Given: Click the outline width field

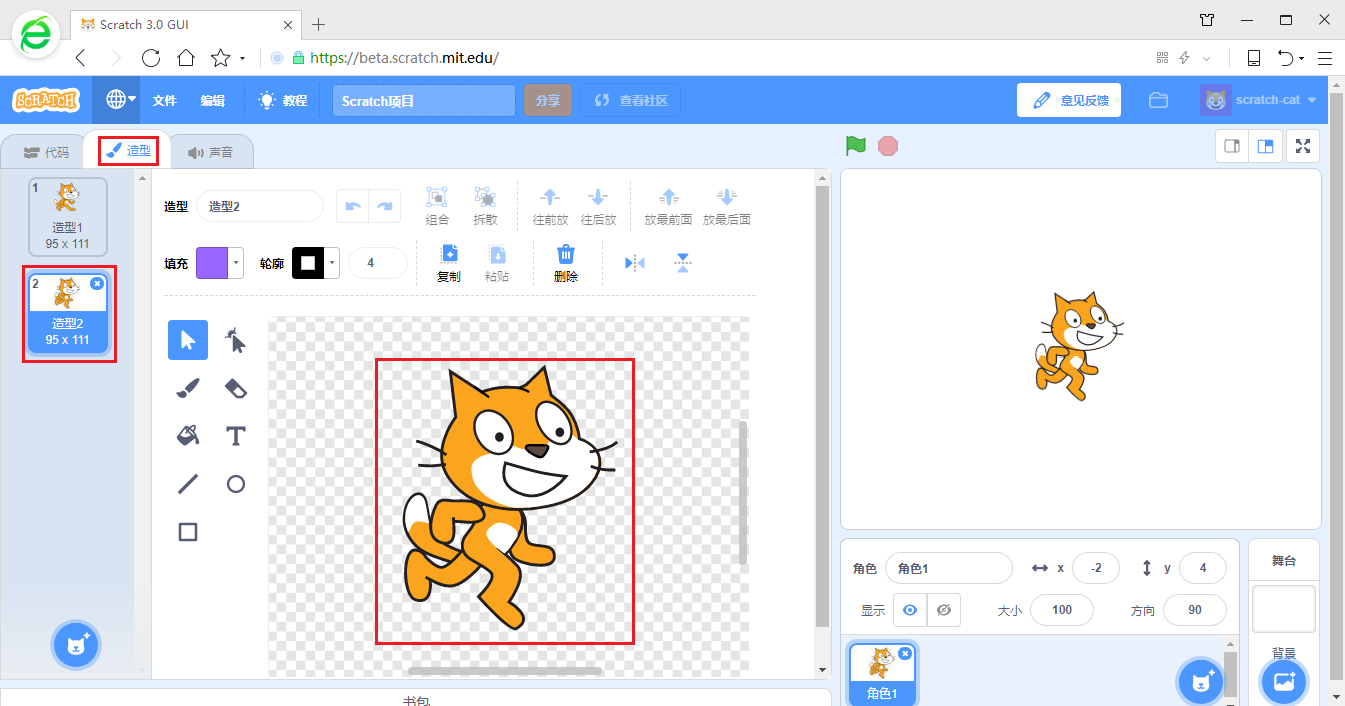Looking at the screenshot, I should pos(377,263).
